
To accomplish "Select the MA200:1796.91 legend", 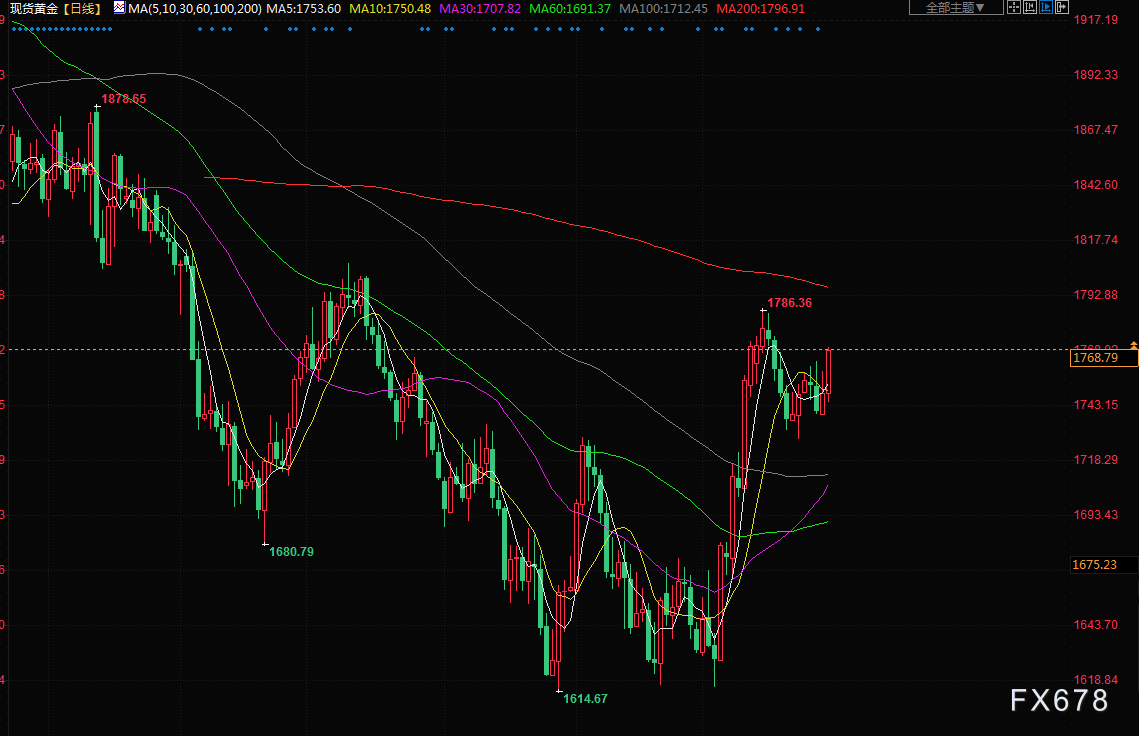I will [761, 9].
